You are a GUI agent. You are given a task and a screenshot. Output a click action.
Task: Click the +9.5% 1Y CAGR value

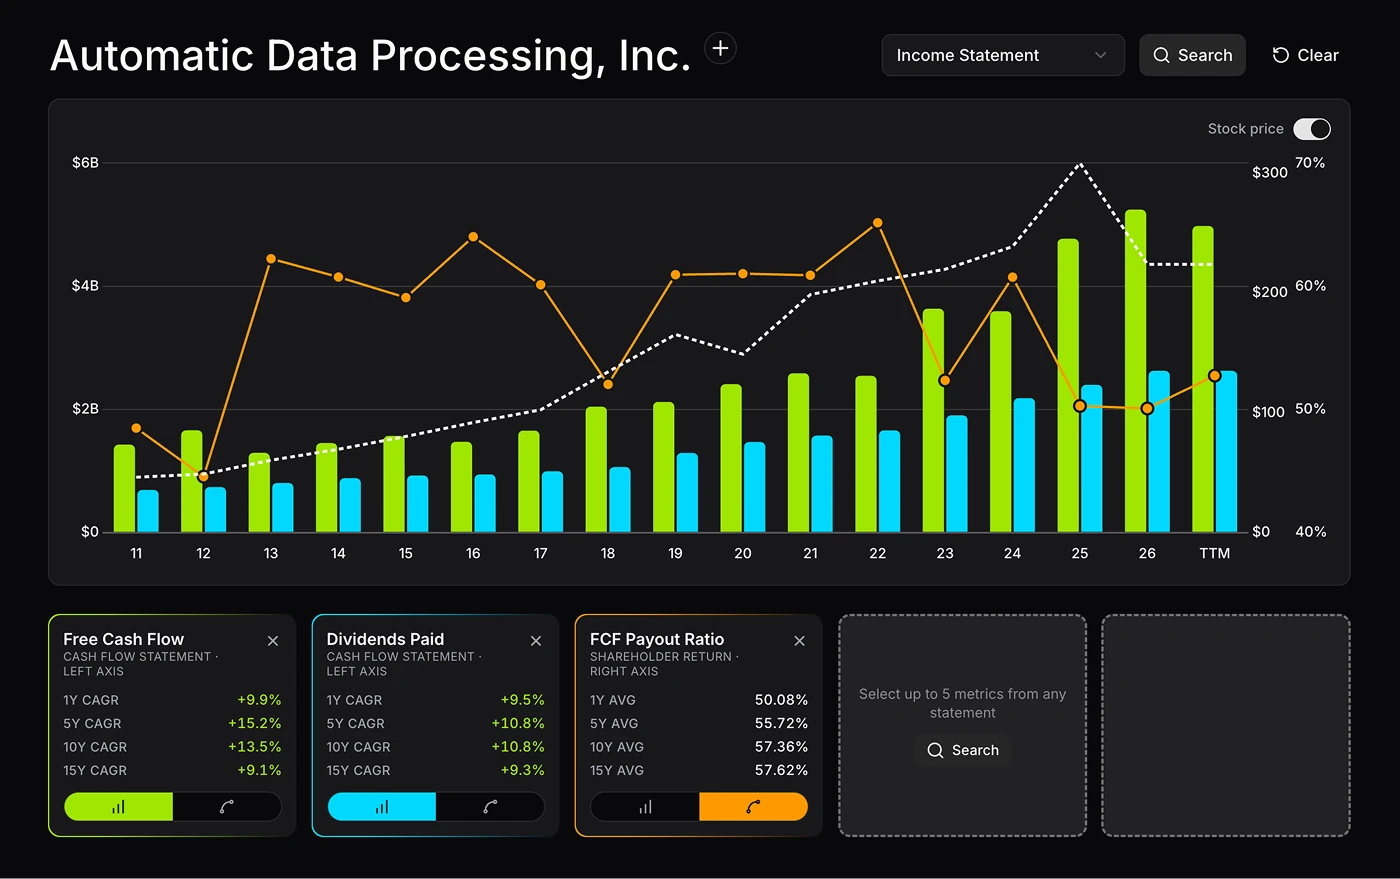tap(522, 700)
